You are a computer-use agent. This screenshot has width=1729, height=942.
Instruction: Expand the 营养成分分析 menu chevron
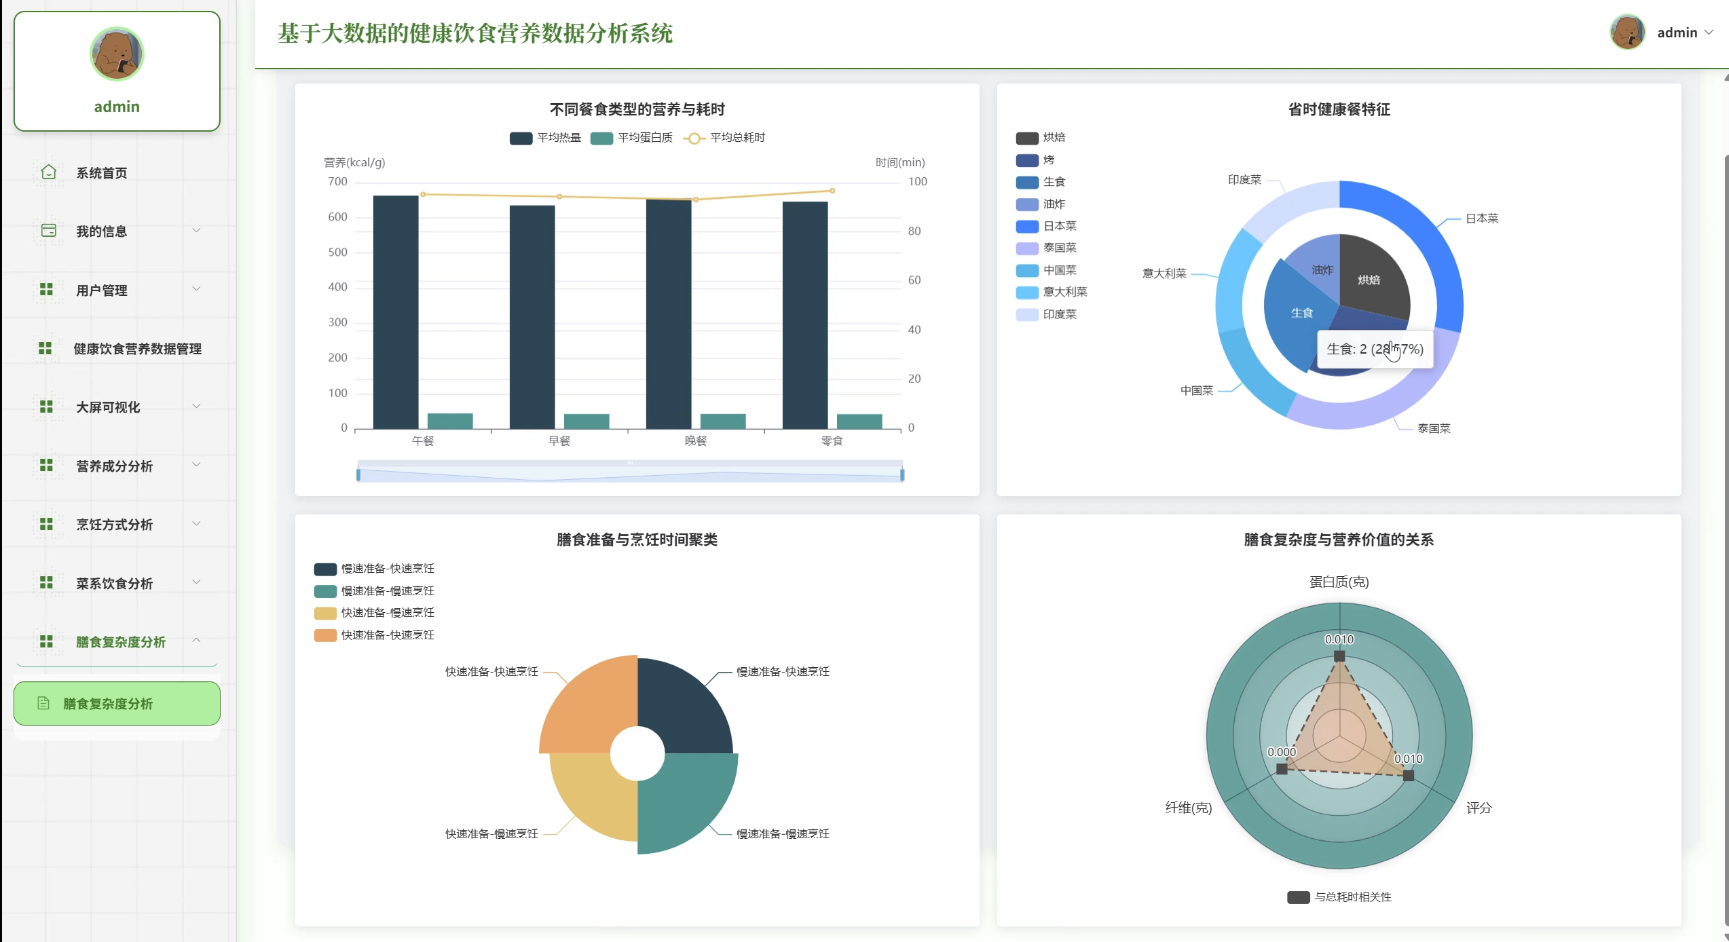196,465
